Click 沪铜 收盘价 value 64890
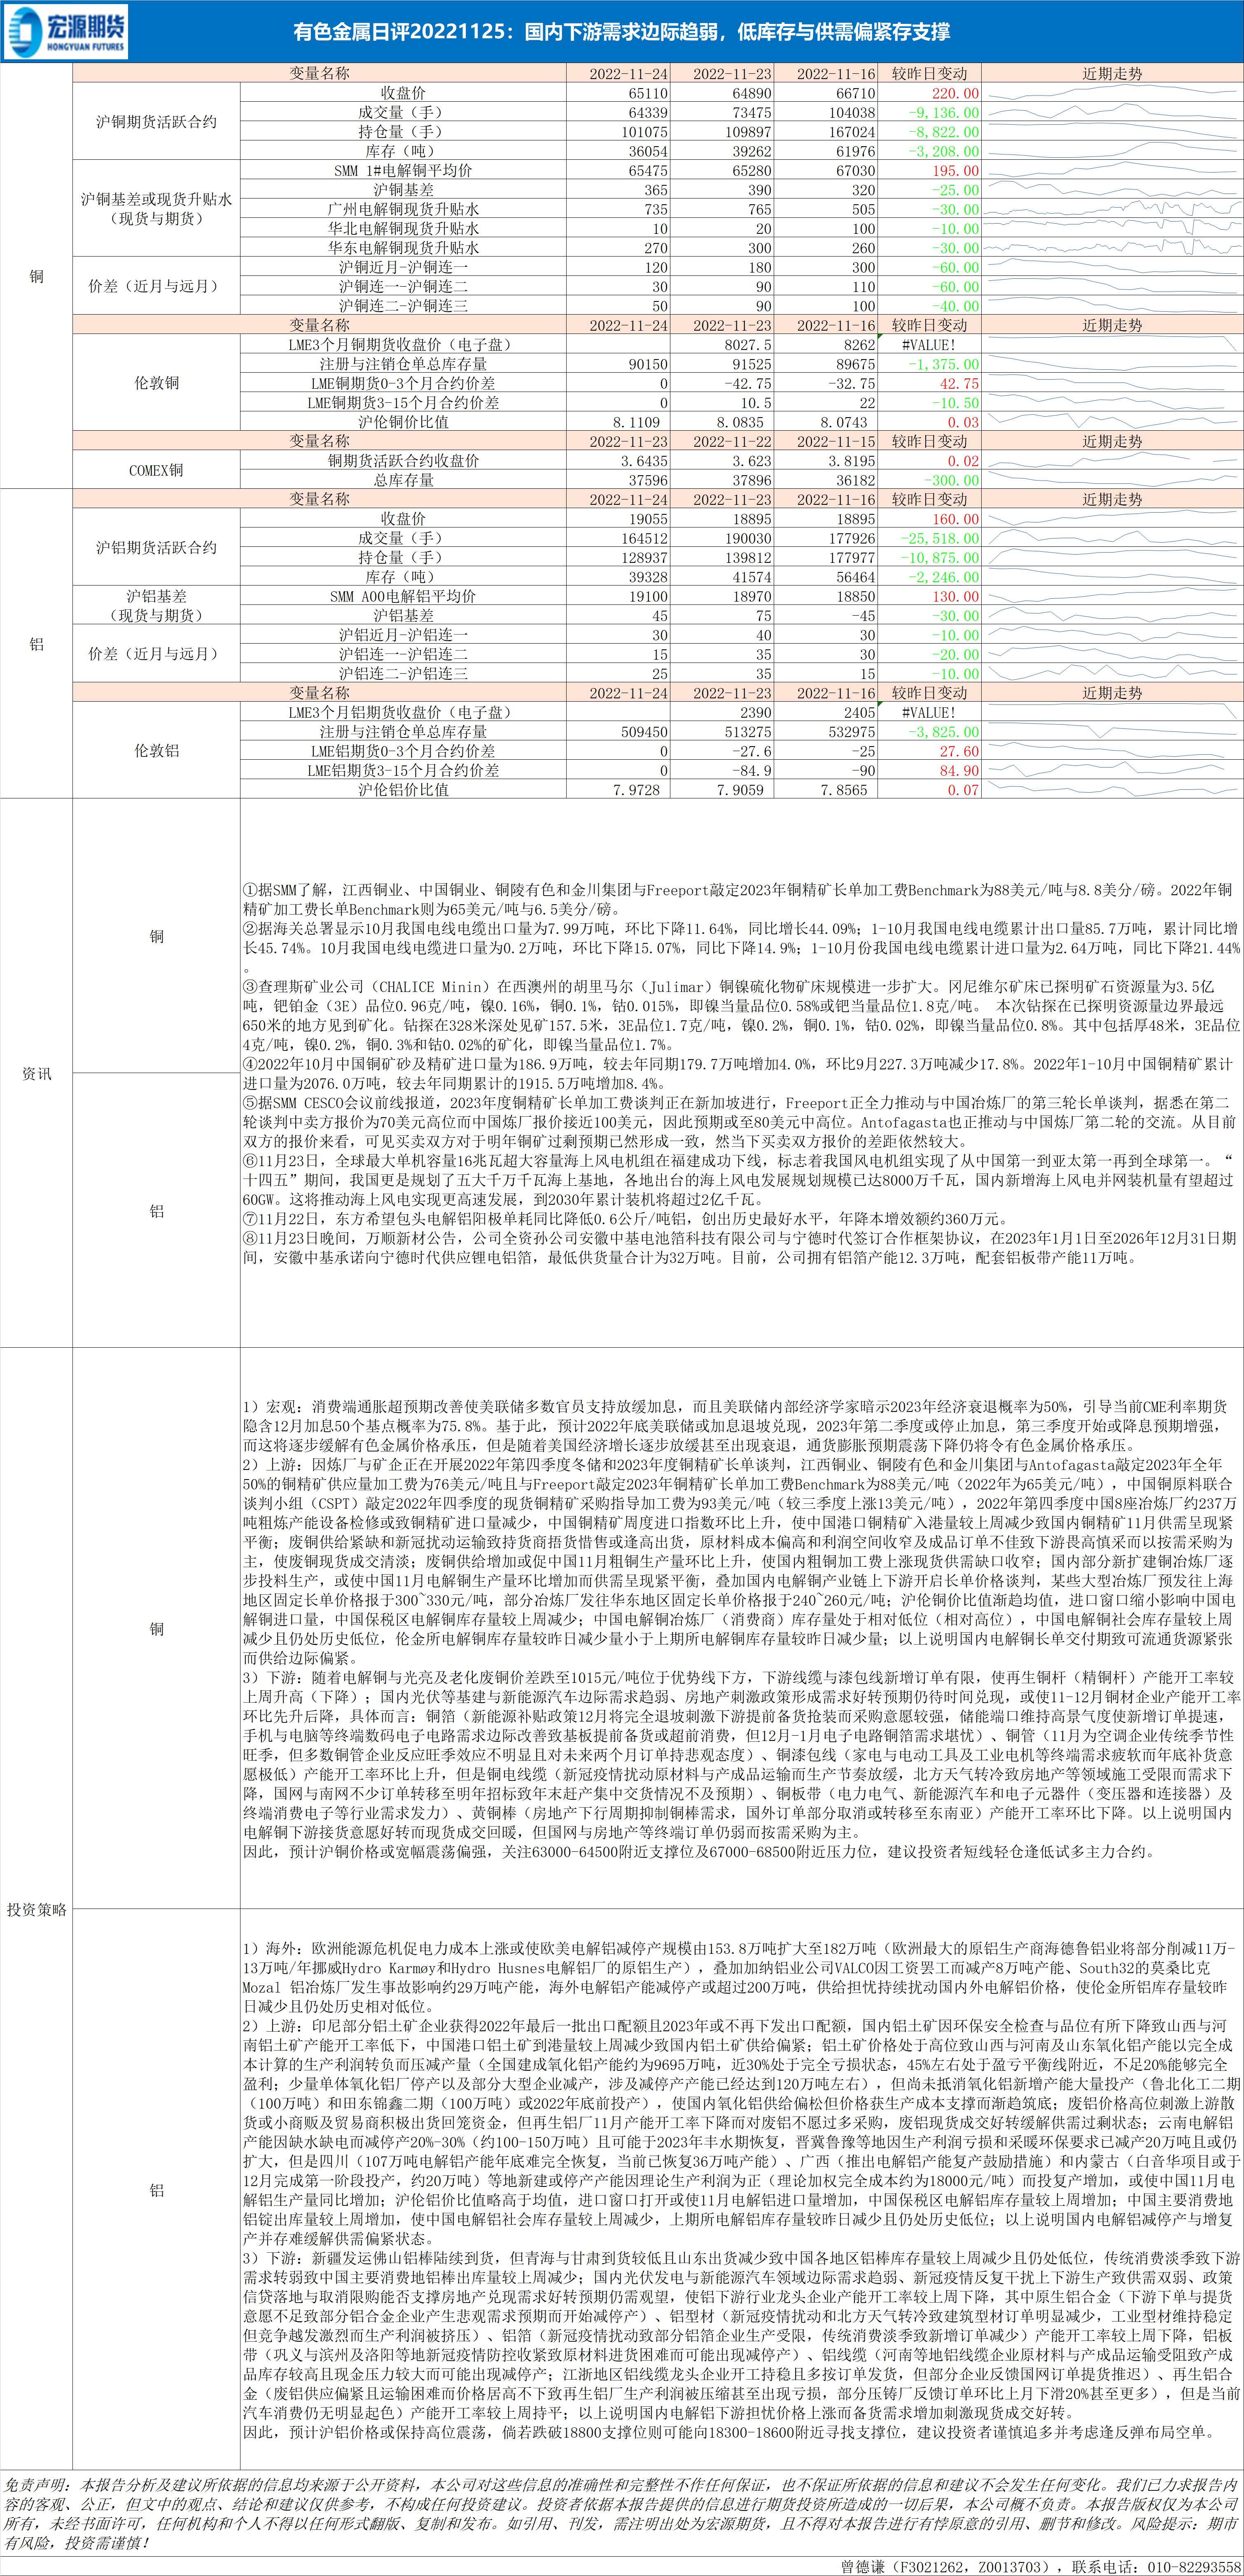 pos(752,93)
